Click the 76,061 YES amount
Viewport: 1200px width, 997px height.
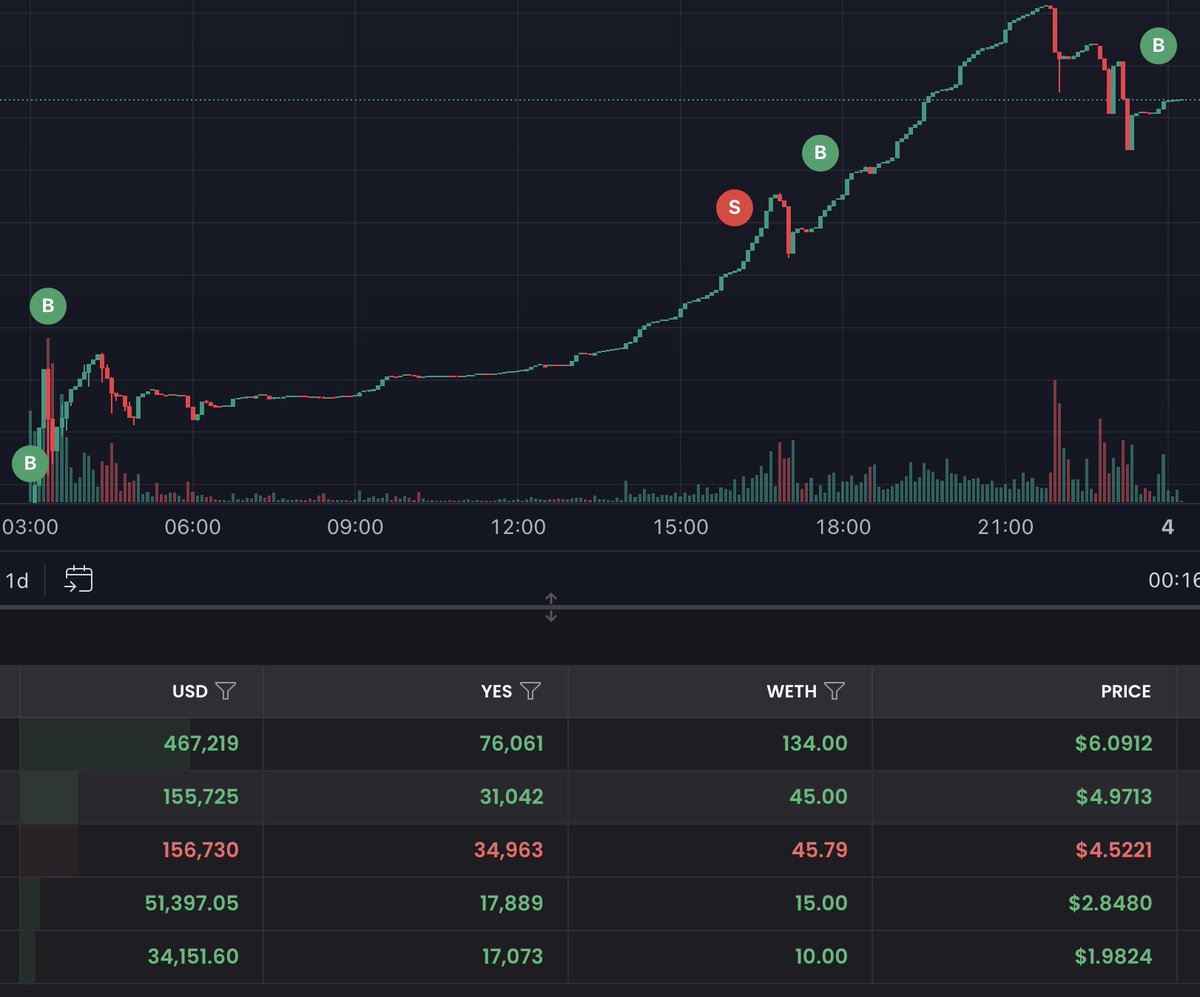[511, 743]
